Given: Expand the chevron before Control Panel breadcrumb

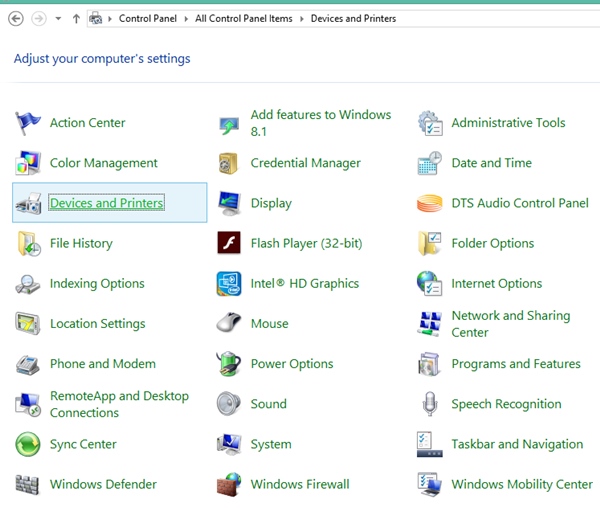Looking at the screenshot, I should click(x=110, y=19).
